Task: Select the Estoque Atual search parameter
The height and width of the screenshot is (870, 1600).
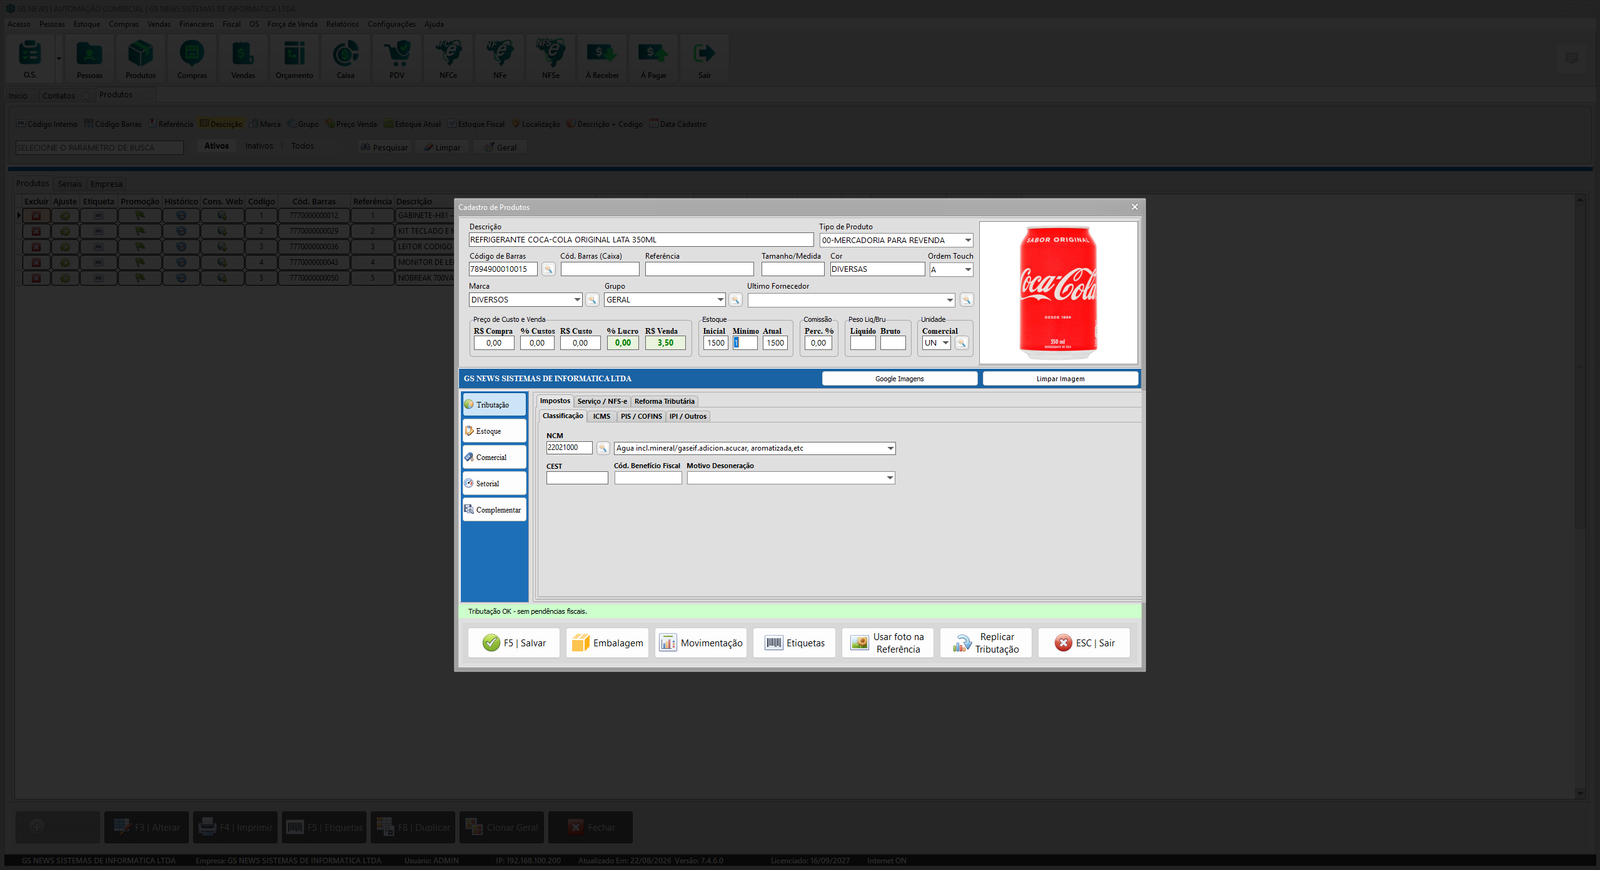Action: coord(412,124)
